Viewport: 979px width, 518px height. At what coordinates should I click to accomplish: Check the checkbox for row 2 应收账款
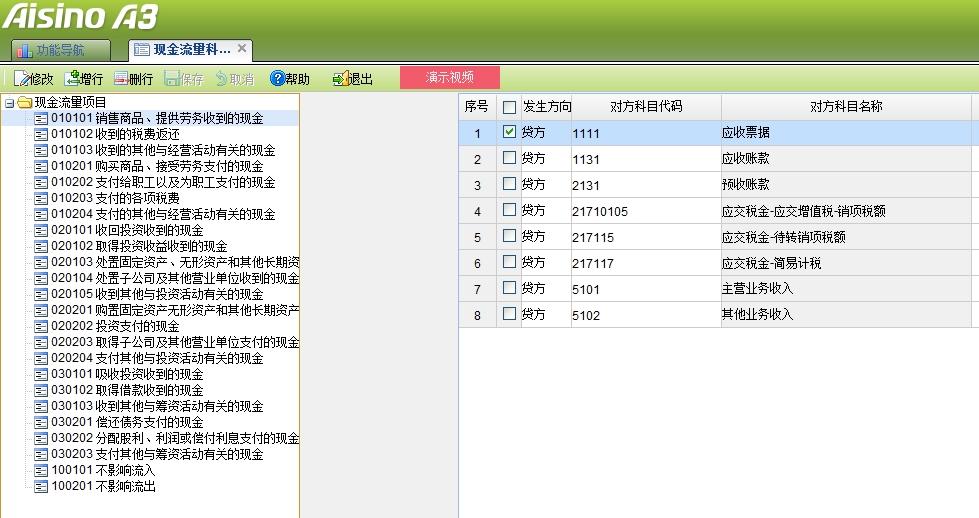[510, 158]
